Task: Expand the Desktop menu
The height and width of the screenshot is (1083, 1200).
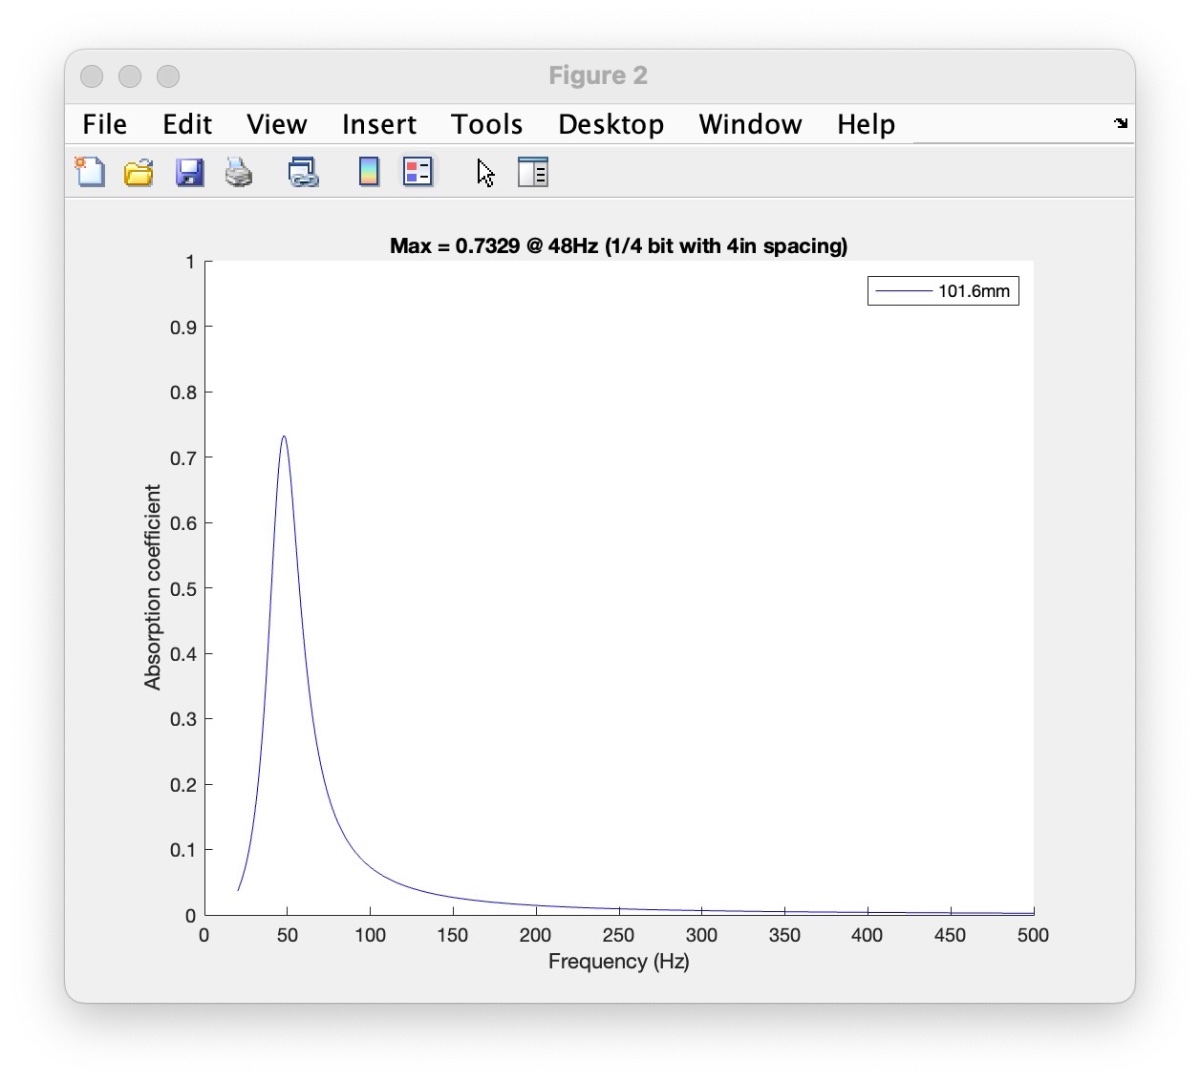Action: [x=610, y=124]
